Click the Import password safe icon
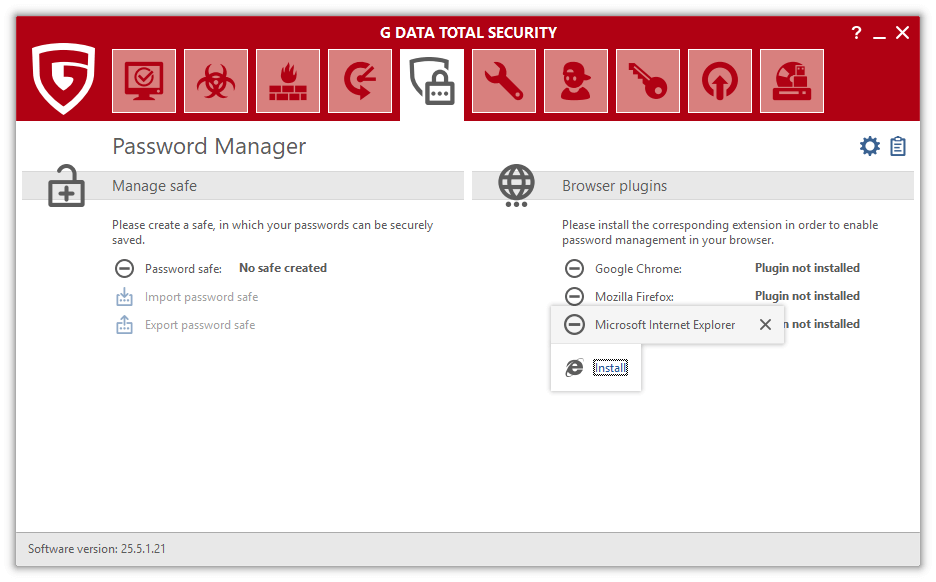Viewport: 936px width, 582px height. [x=124, y=297]
